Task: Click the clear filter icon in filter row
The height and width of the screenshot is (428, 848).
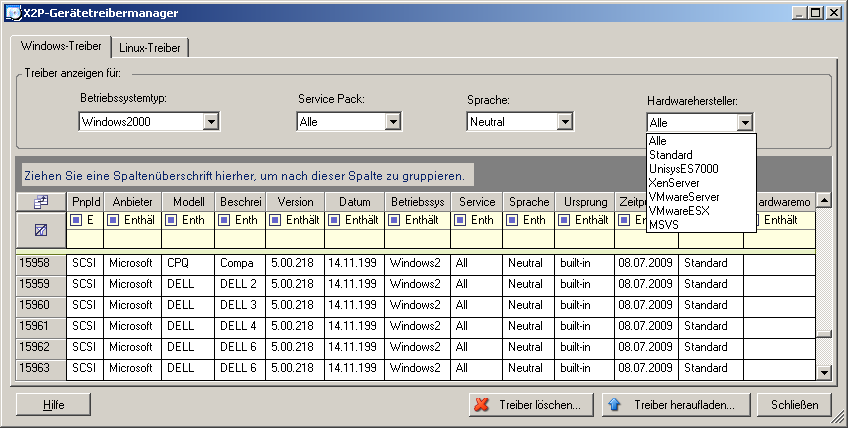Action: click(x=41, y=230)
